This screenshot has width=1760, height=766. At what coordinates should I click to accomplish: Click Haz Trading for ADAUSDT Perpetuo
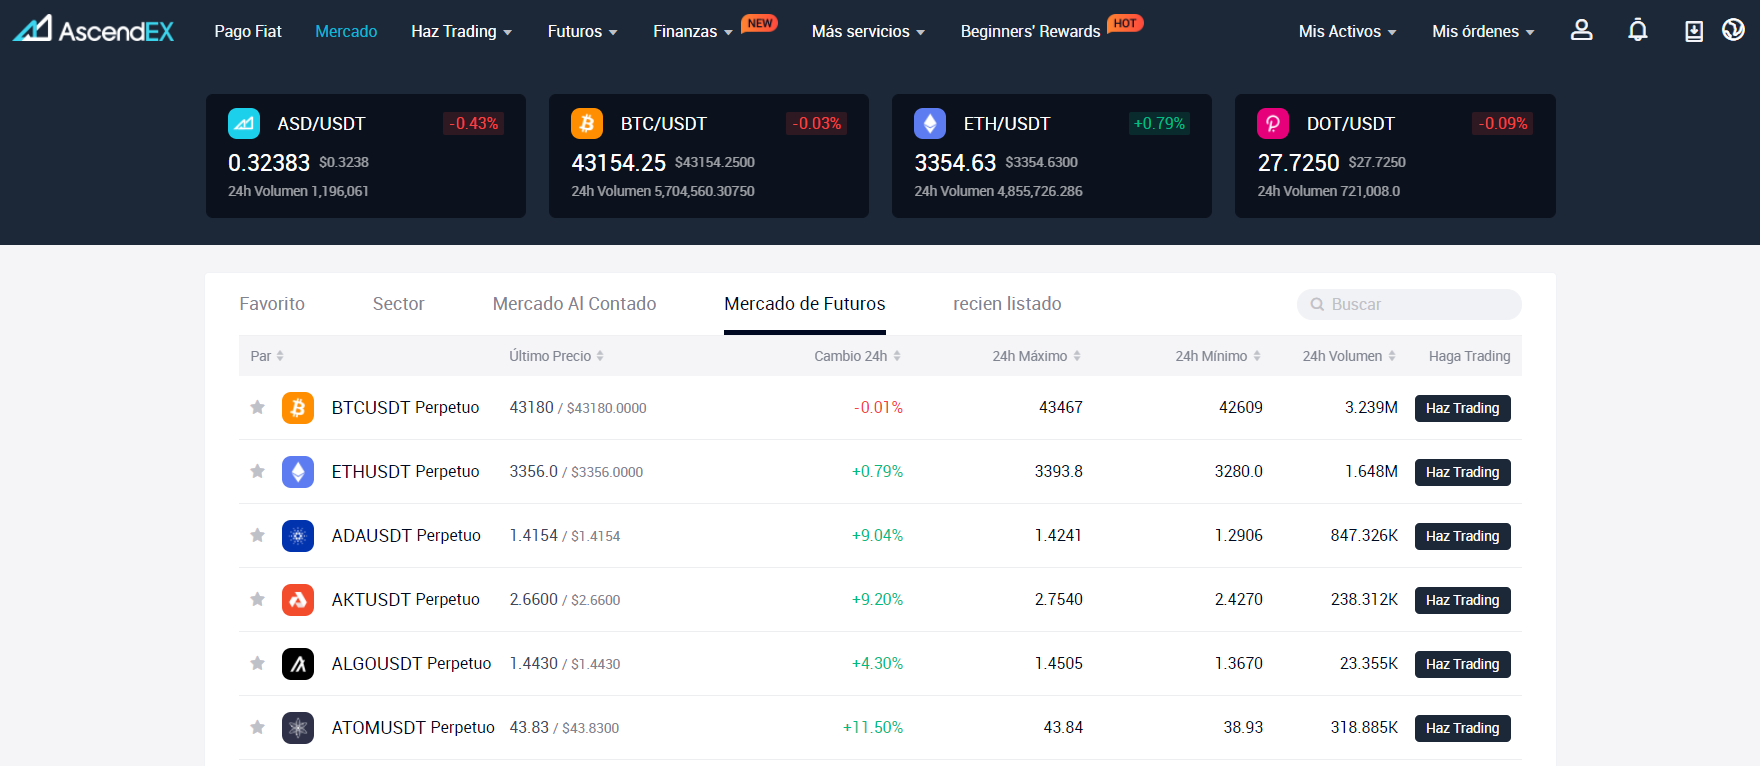(1462, 536)
